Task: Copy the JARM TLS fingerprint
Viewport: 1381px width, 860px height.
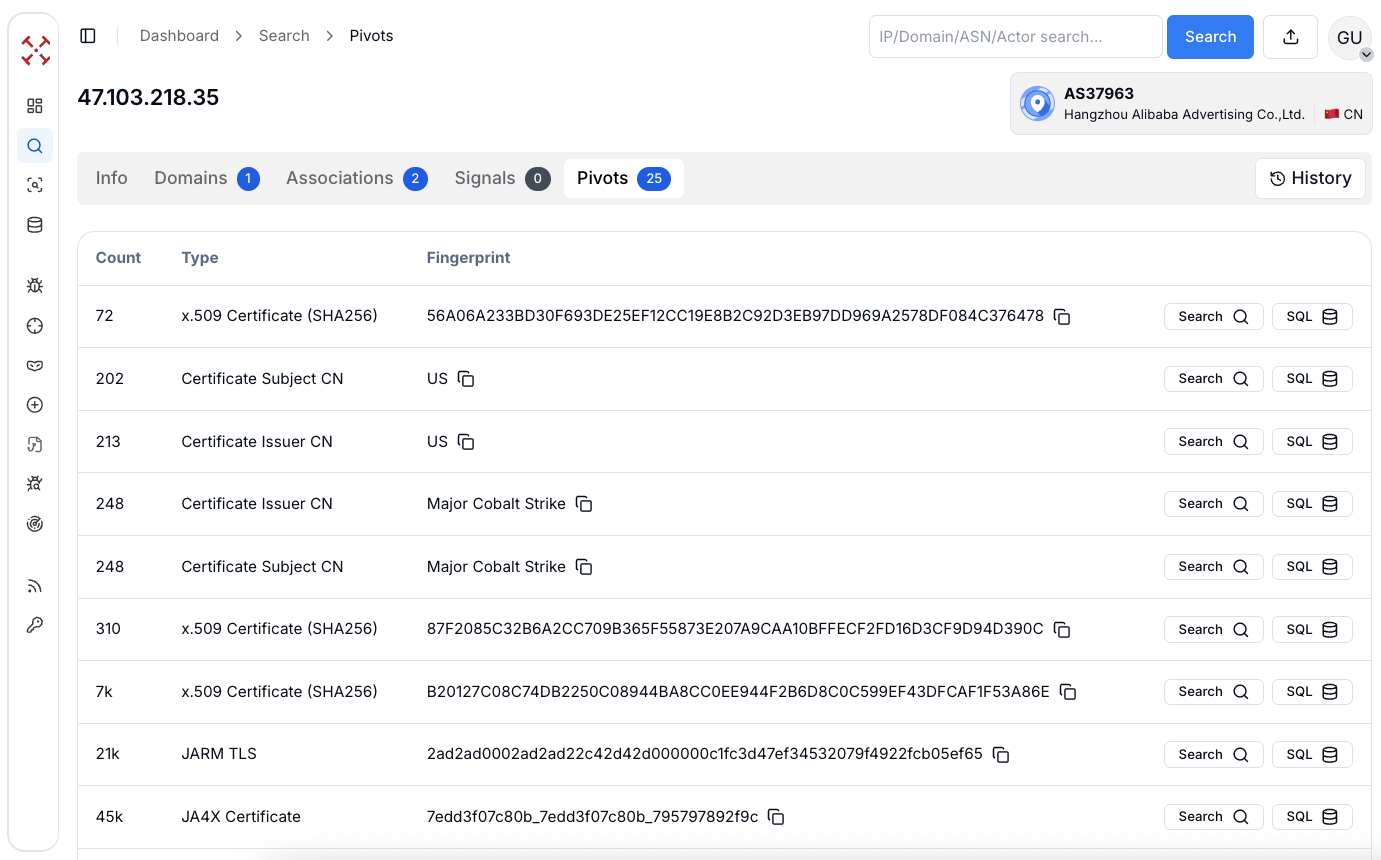Action: click(1001, 755)
